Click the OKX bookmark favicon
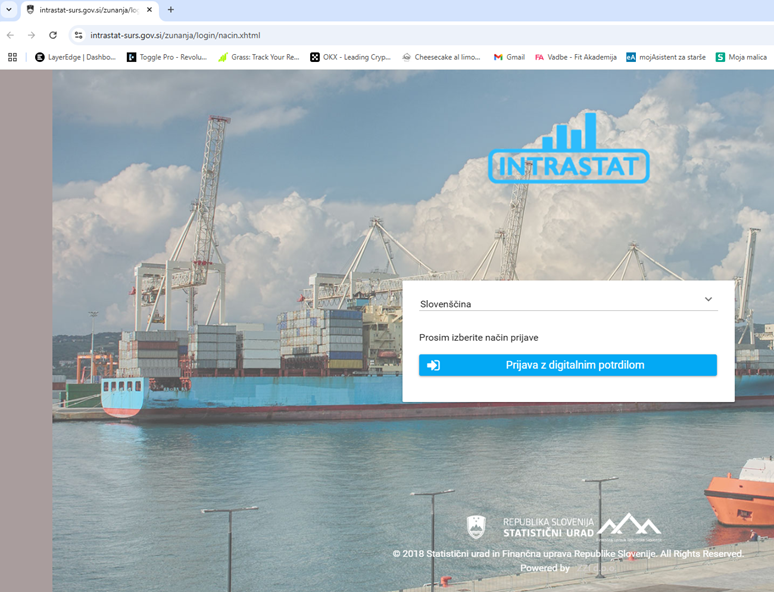 [315, 57]
